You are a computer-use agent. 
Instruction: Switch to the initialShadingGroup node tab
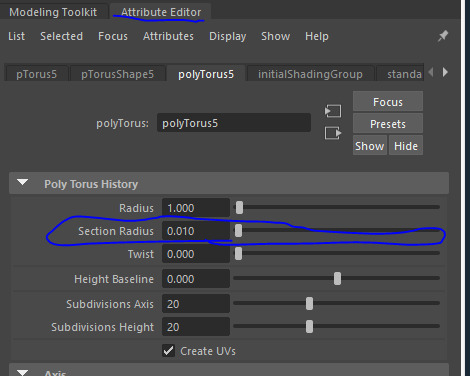[310, 74]
